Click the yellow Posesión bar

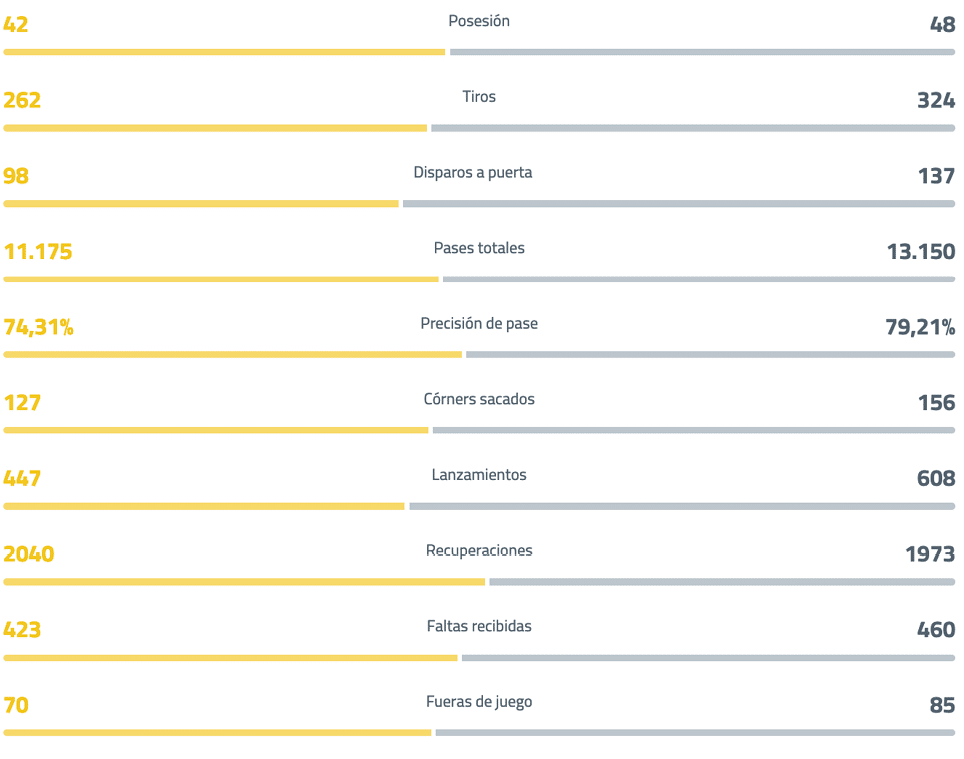pos(224,52)
